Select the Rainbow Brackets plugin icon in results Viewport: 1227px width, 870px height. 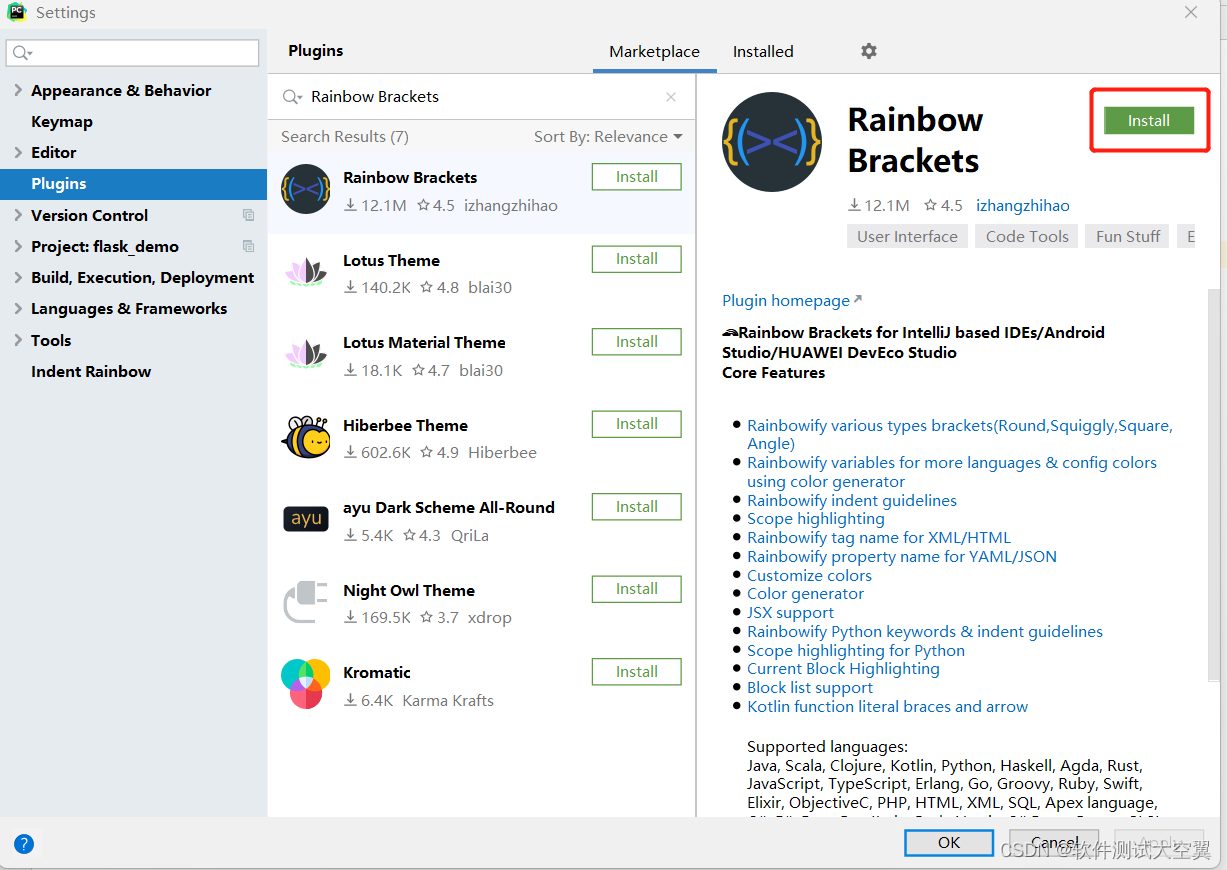(x=306, y=189)
